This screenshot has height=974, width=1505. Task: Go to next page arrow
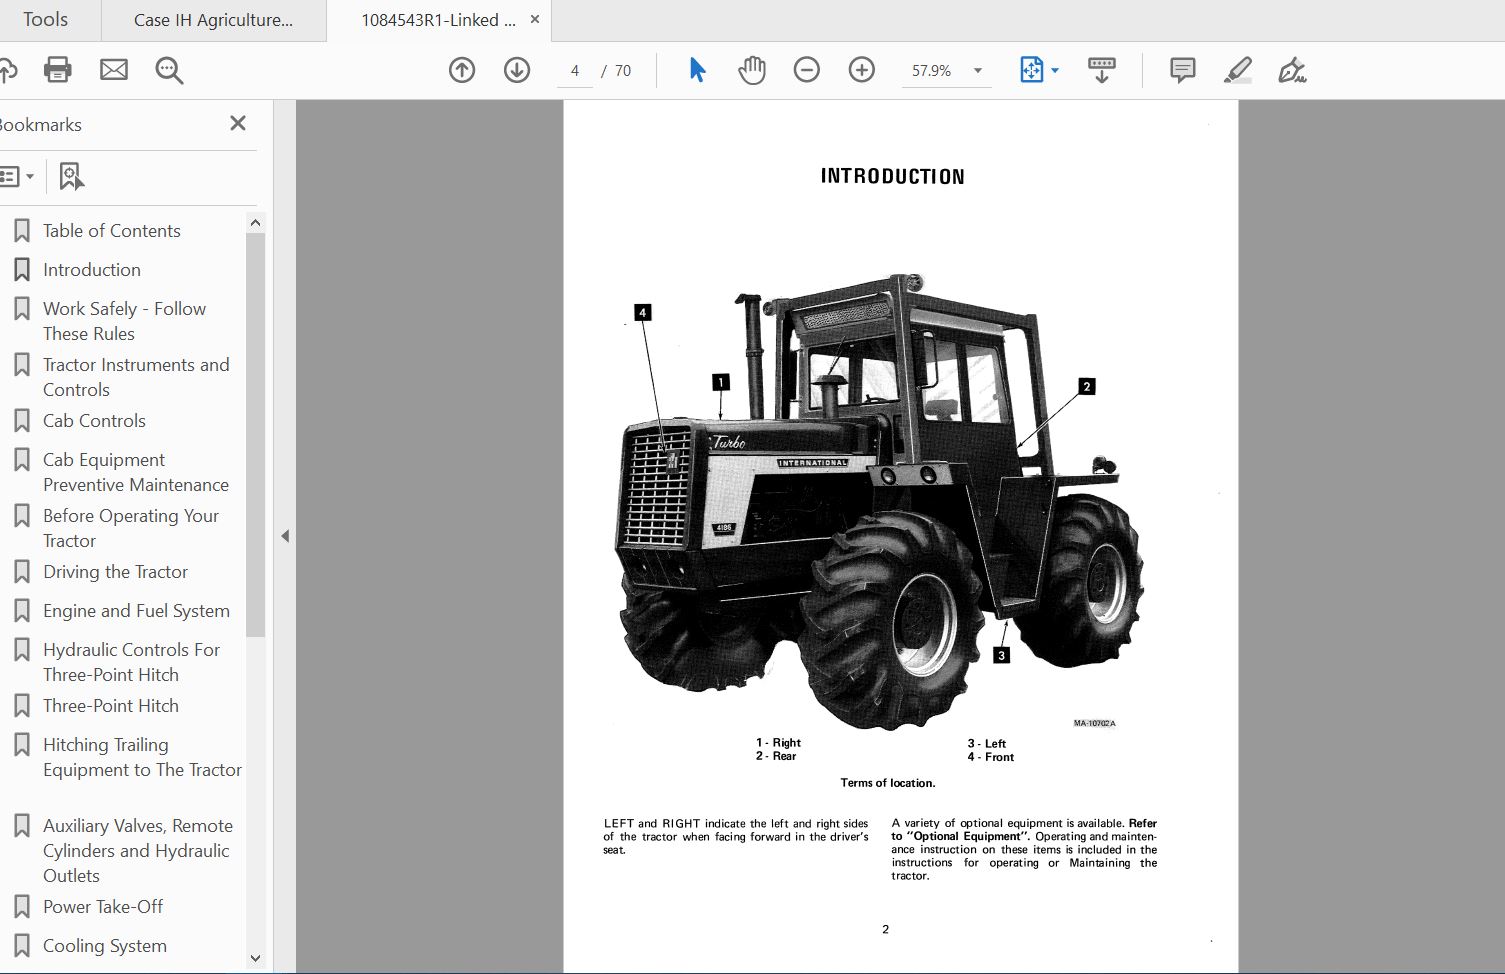[517, 70]
